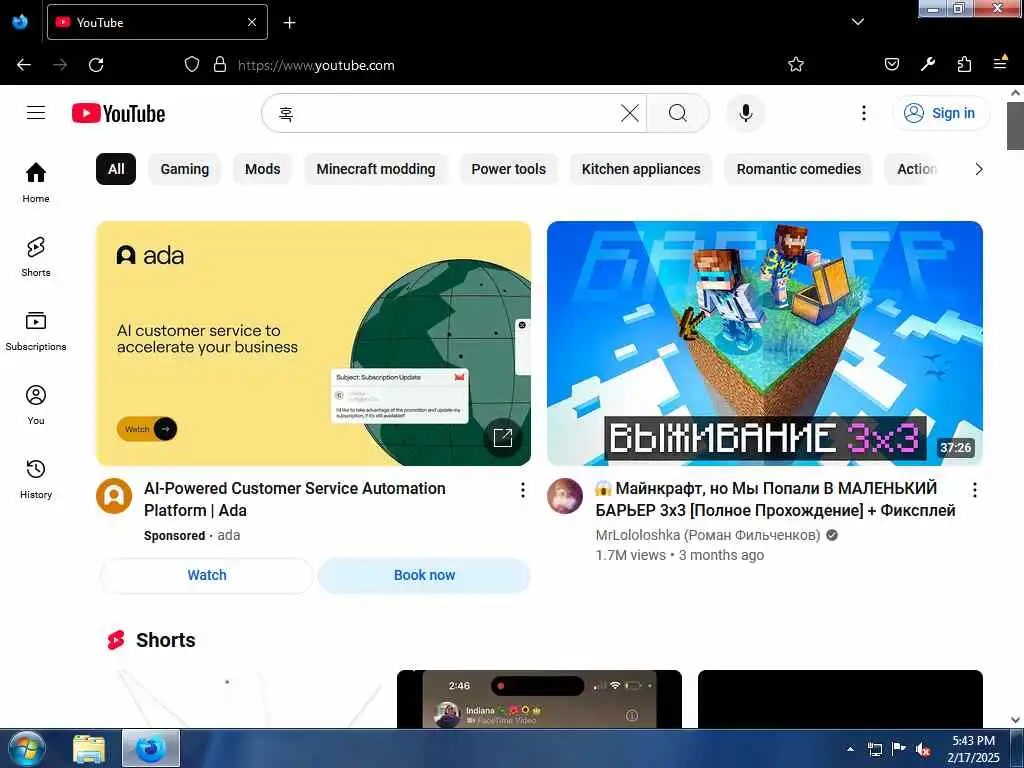Open Shorts from the sidebar

(x=36, y=257)
